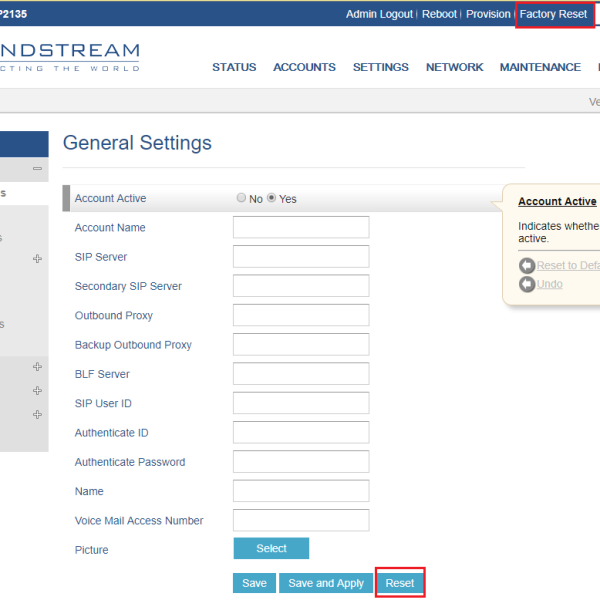Collapse the sidebar section with minus icon
The width and height of the screenshot is (600, 600).
pyautogui.click(x=37, y=169)
